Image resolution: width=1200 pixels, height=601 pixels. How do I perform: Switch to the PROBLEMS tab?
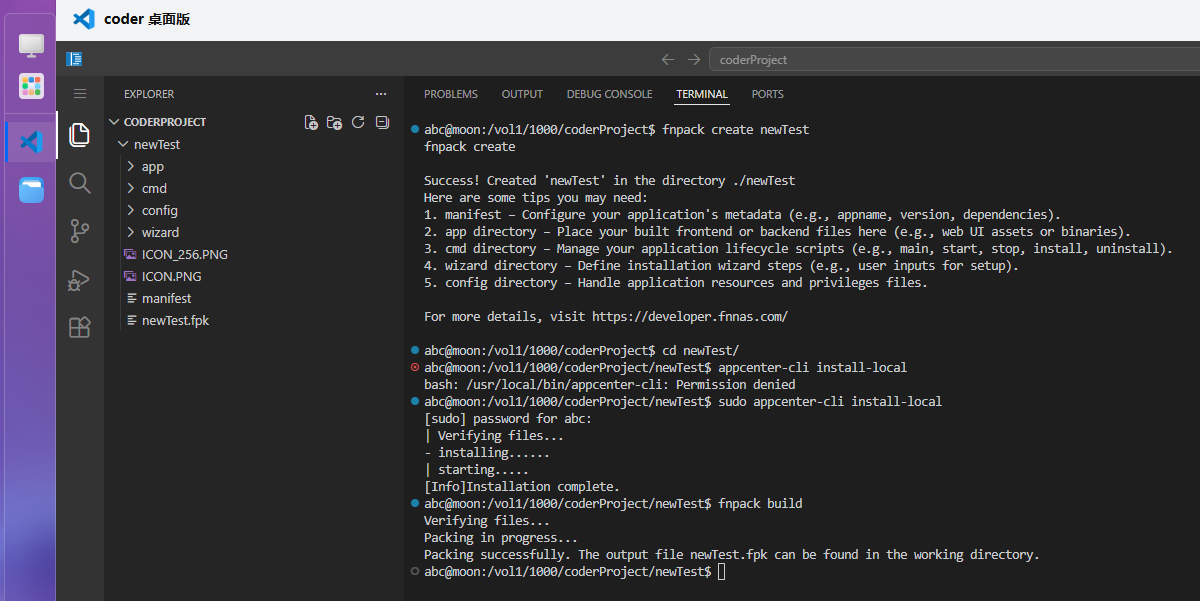[450, 94]
